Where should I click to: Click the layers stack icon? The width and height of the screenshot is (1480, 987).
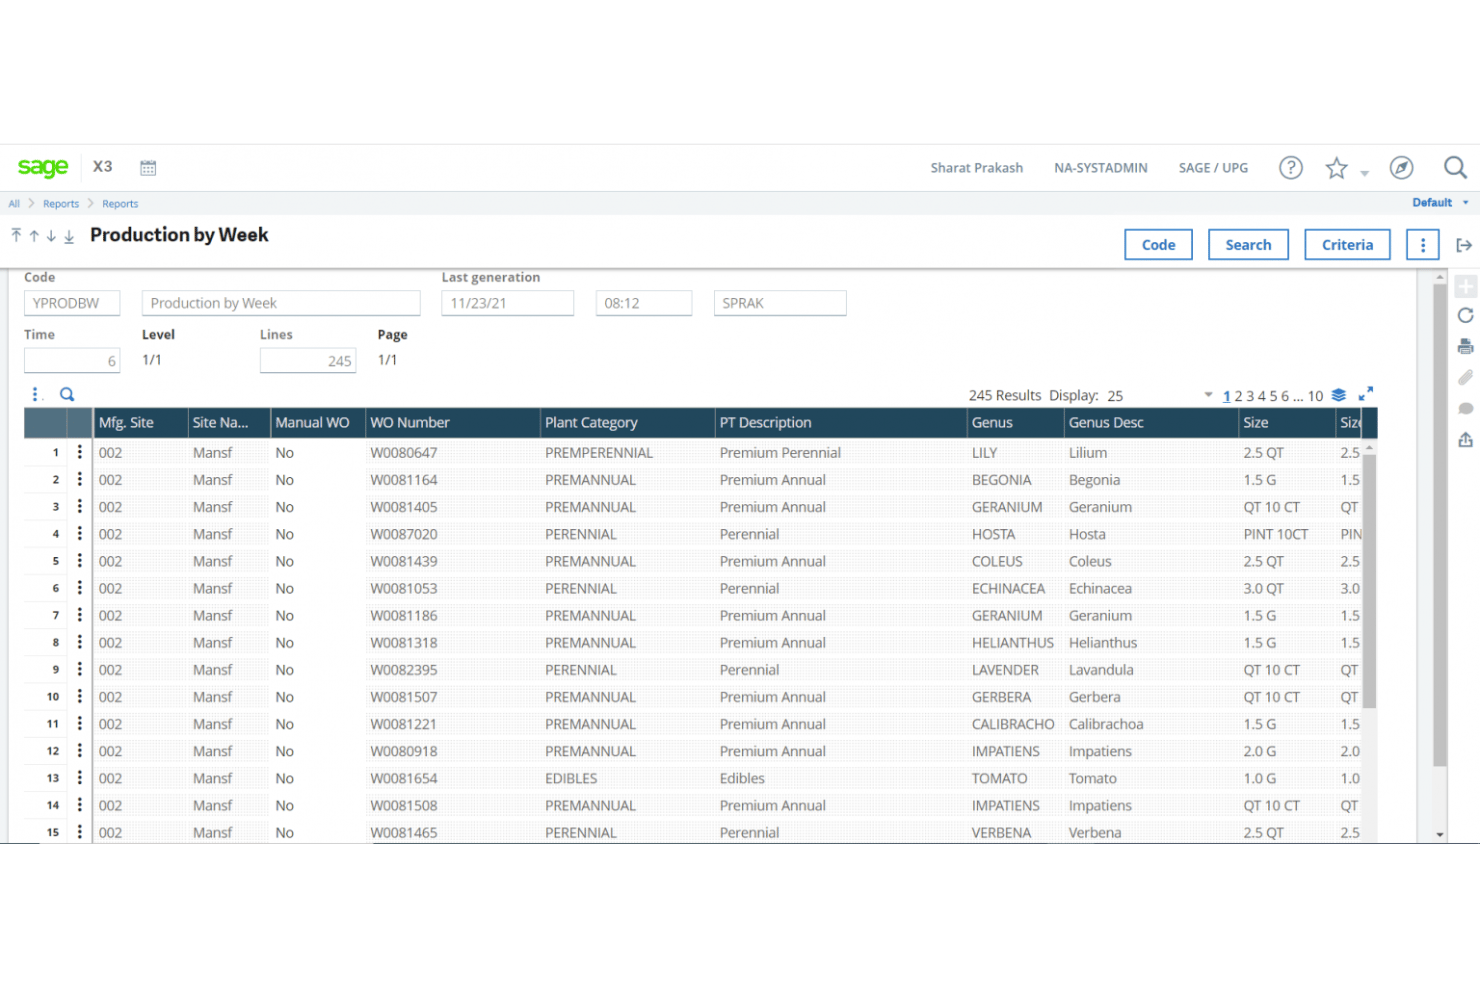1339,395
